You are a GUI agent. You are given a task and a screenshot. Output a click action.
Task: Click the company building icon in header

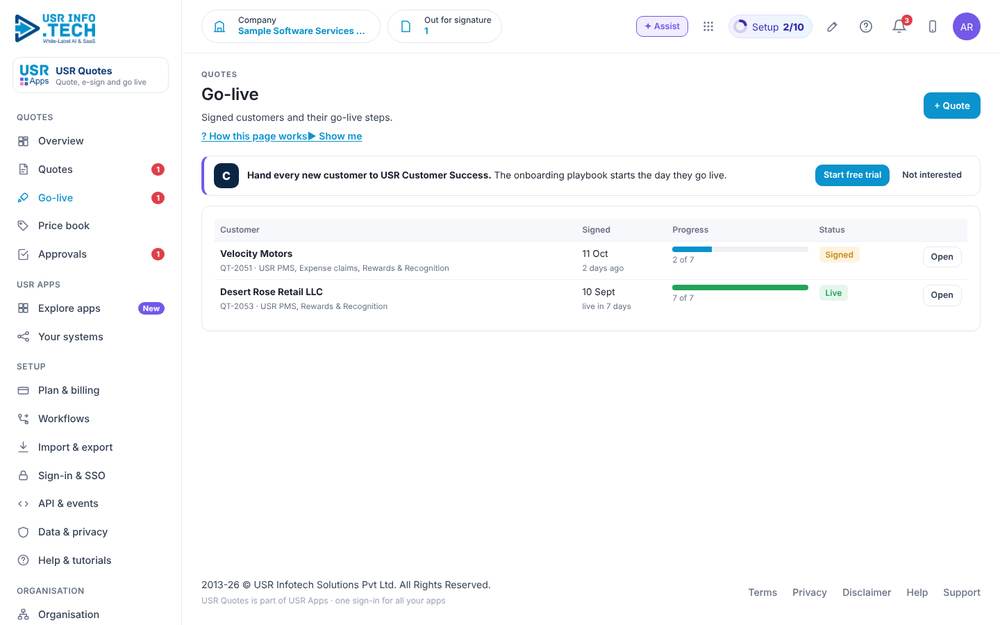click(x=219, y=26)
